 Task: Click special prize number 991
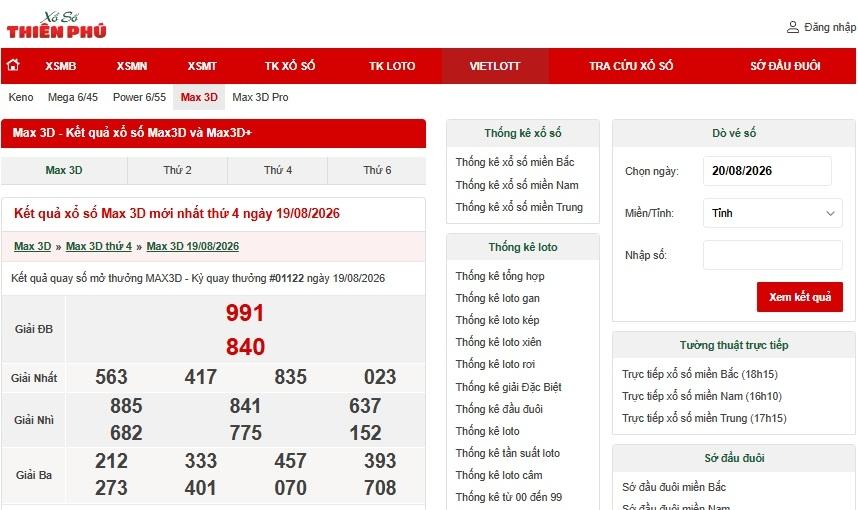(245, 313)
